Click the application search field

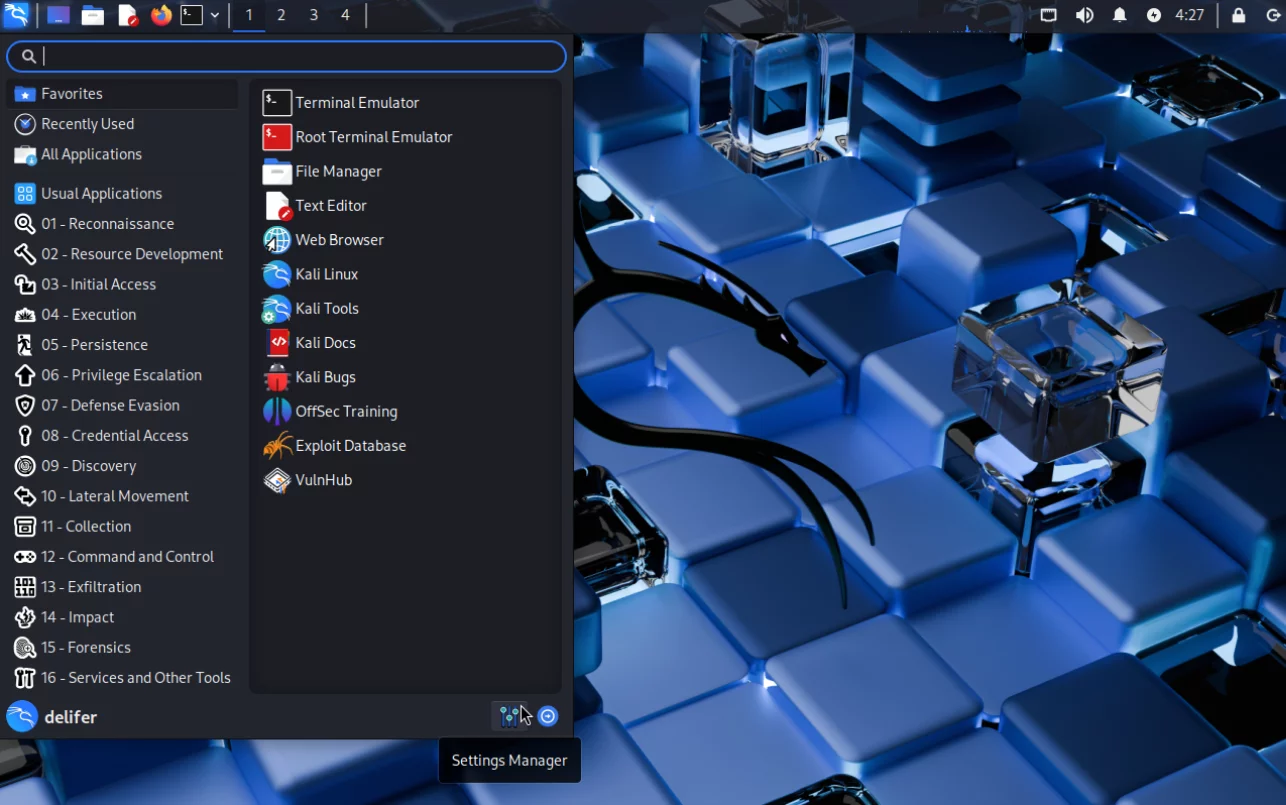pyautogui.click(x=300, y=57)
